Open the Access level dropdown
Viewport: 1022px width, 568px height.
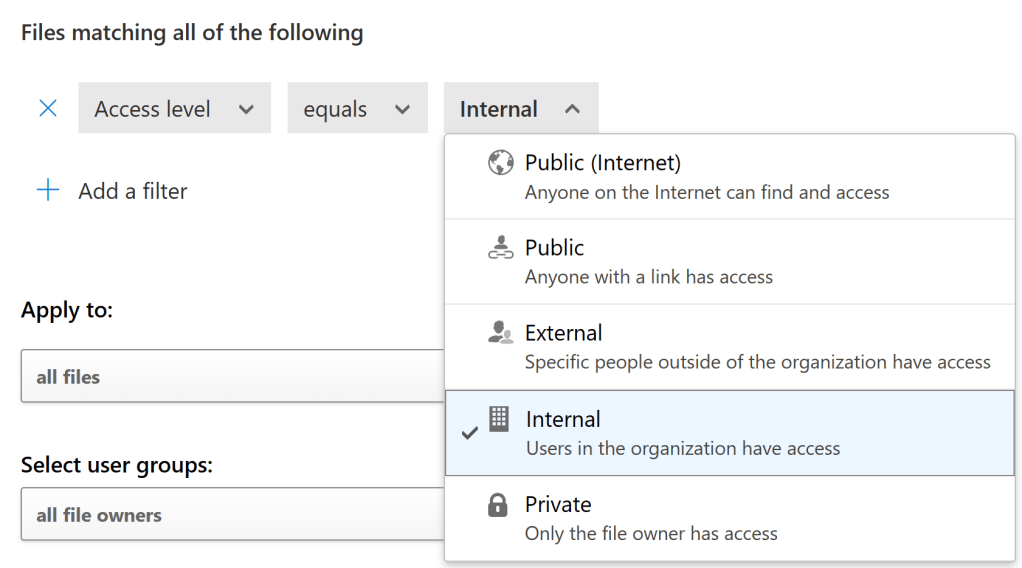(174, 109)
